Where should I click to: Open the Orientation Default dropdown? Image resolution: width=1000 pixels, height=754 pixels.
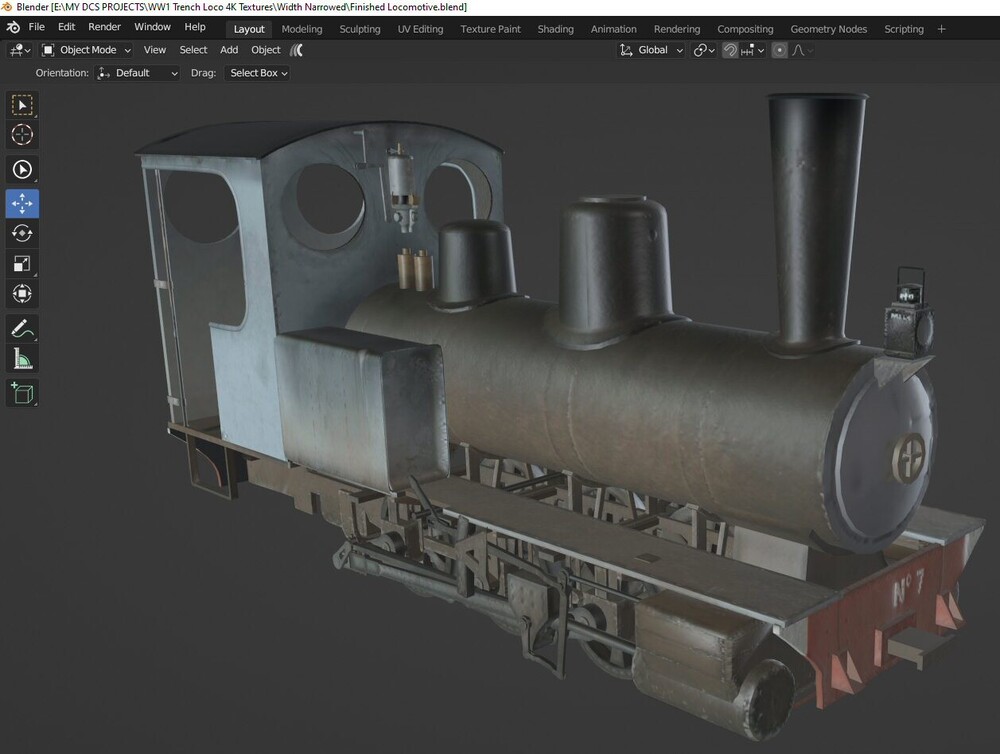[x=137, y=73]
